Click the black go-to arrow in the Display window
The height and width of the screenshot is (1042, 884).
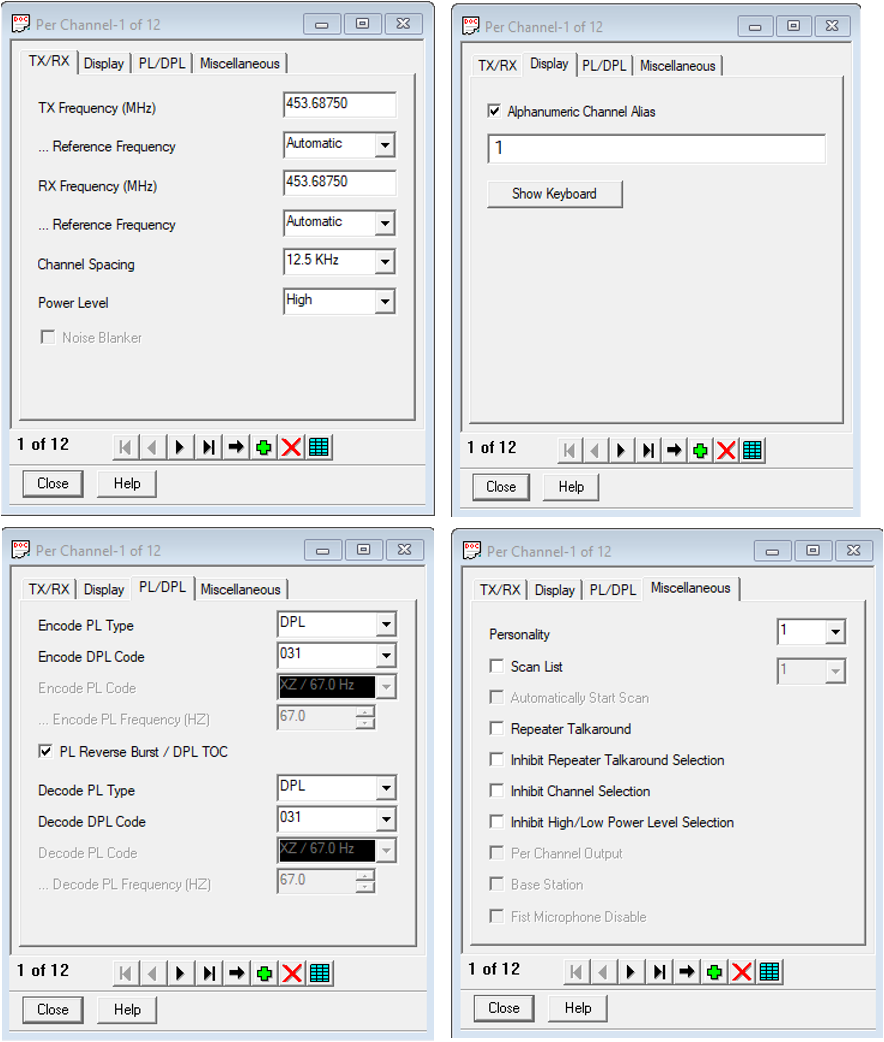pos(674,450)
